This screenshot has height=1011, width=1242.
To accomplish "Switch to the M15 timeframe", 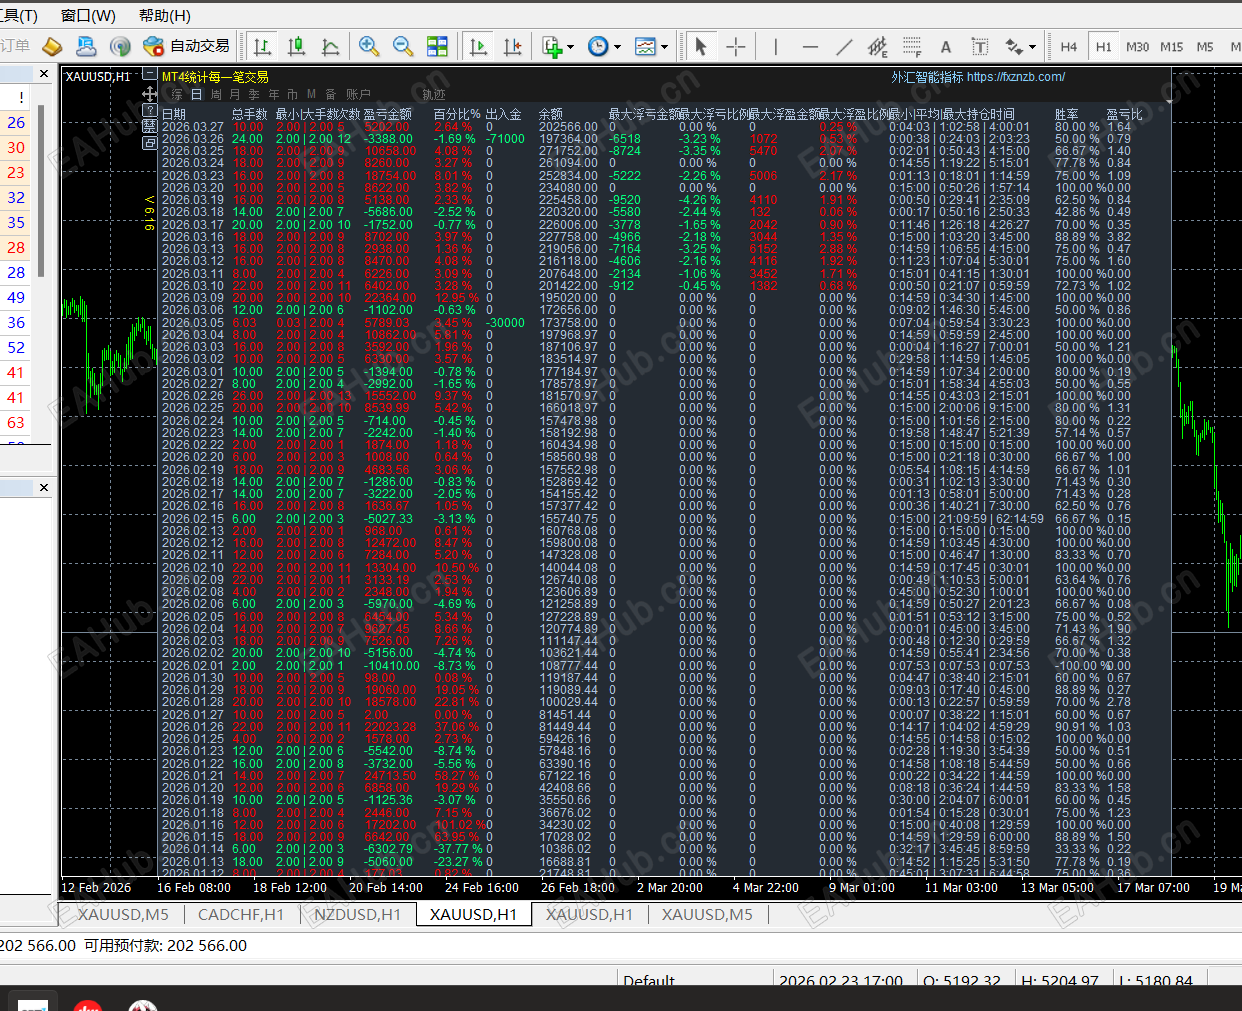I will click(x=1172, y=47).
